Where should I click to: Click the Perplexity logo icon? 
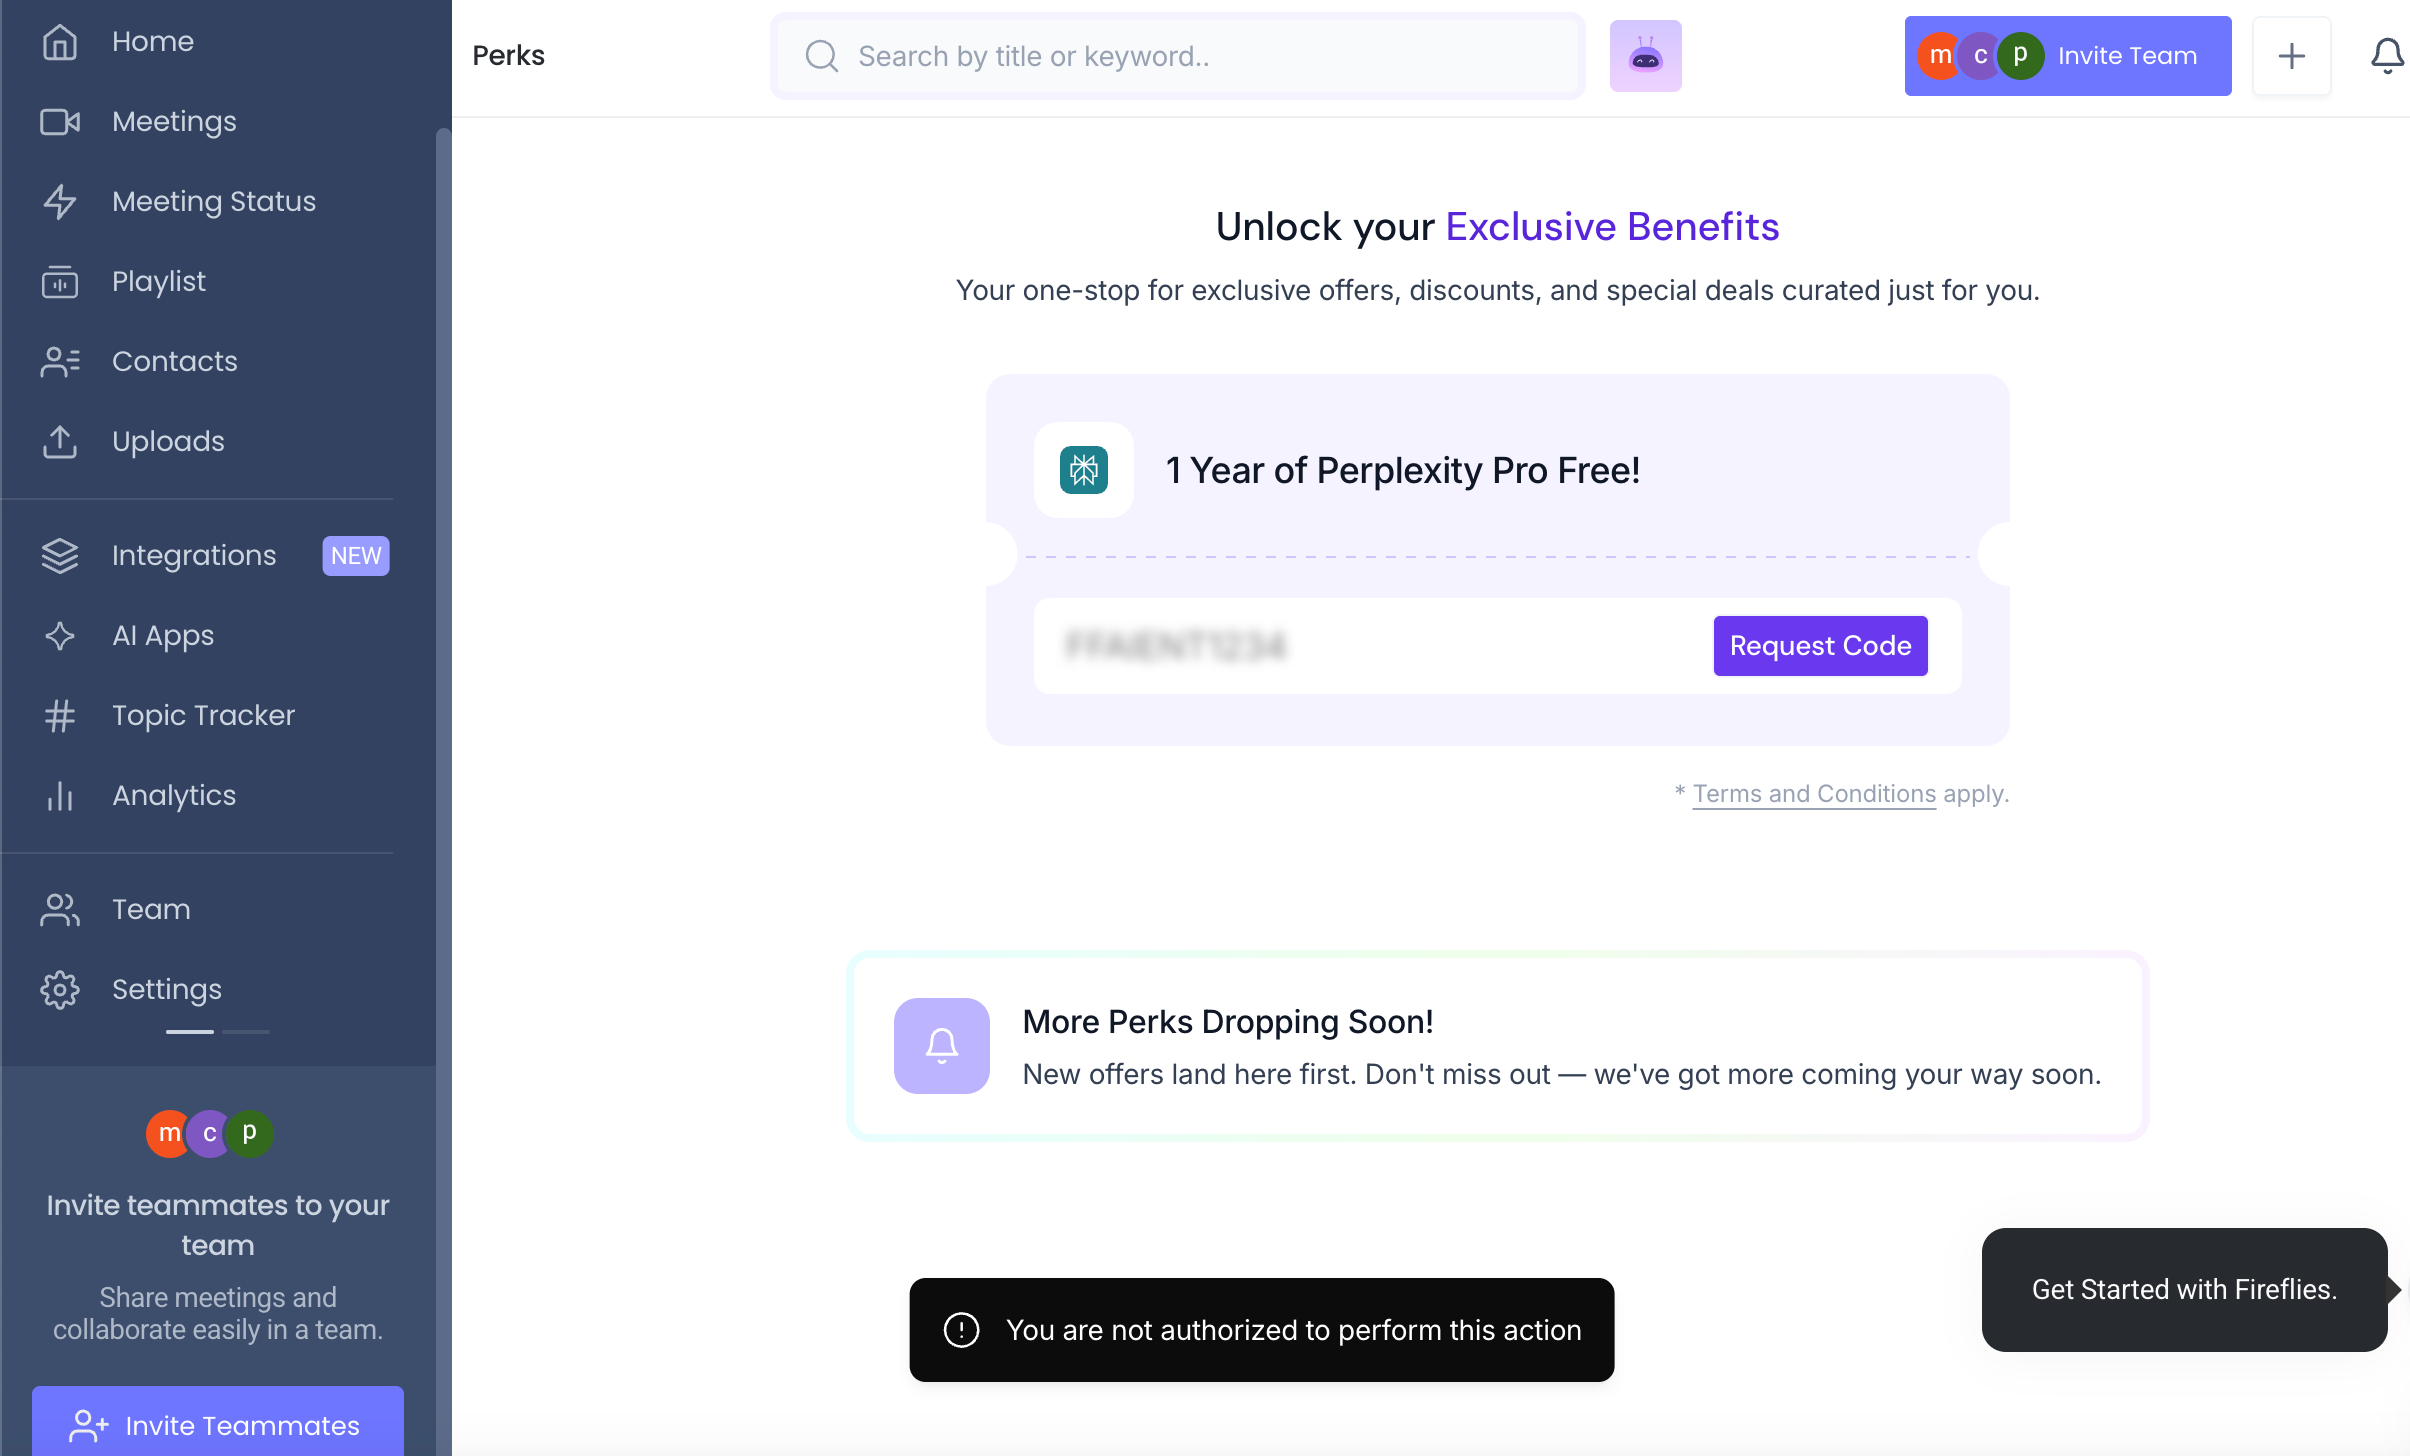pos(1083,470)
